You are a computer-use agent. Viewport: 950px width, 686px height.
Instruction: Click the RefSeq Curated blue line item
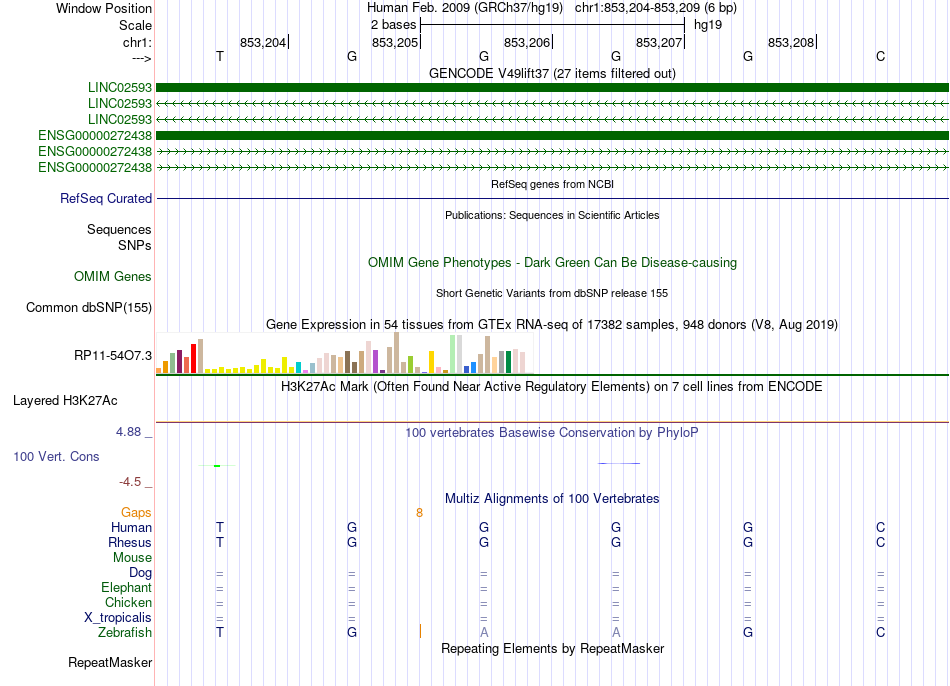552,198
